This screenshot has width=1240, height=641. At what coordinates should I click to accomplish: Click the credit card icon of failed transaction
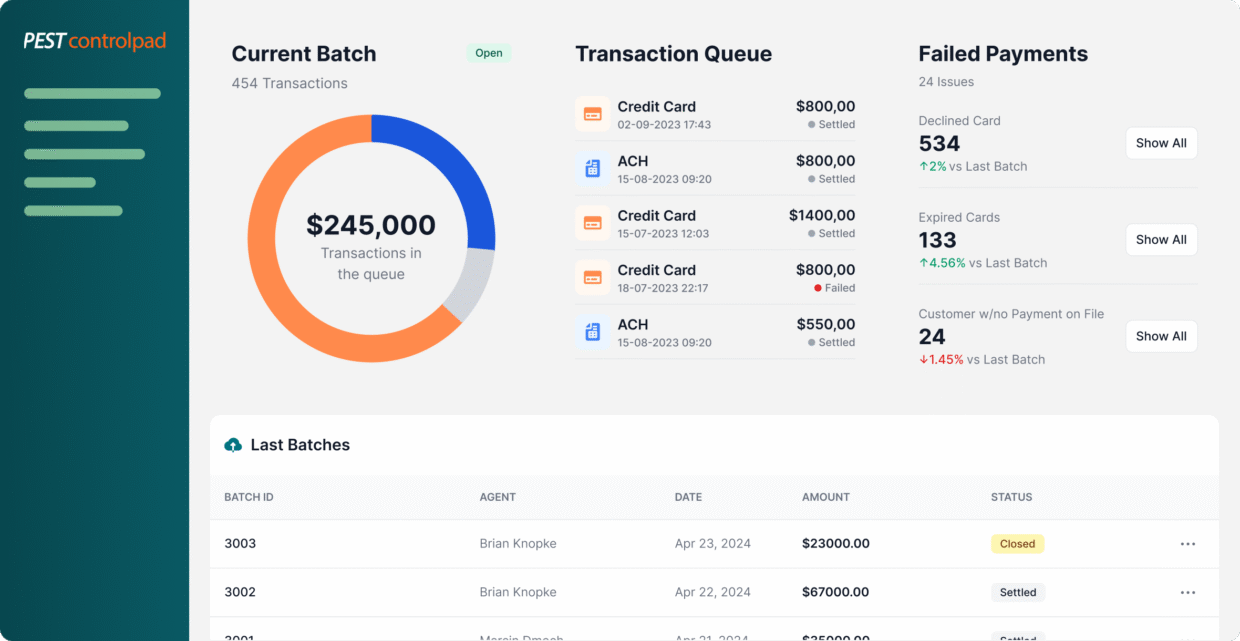click(x=592, y=277)
